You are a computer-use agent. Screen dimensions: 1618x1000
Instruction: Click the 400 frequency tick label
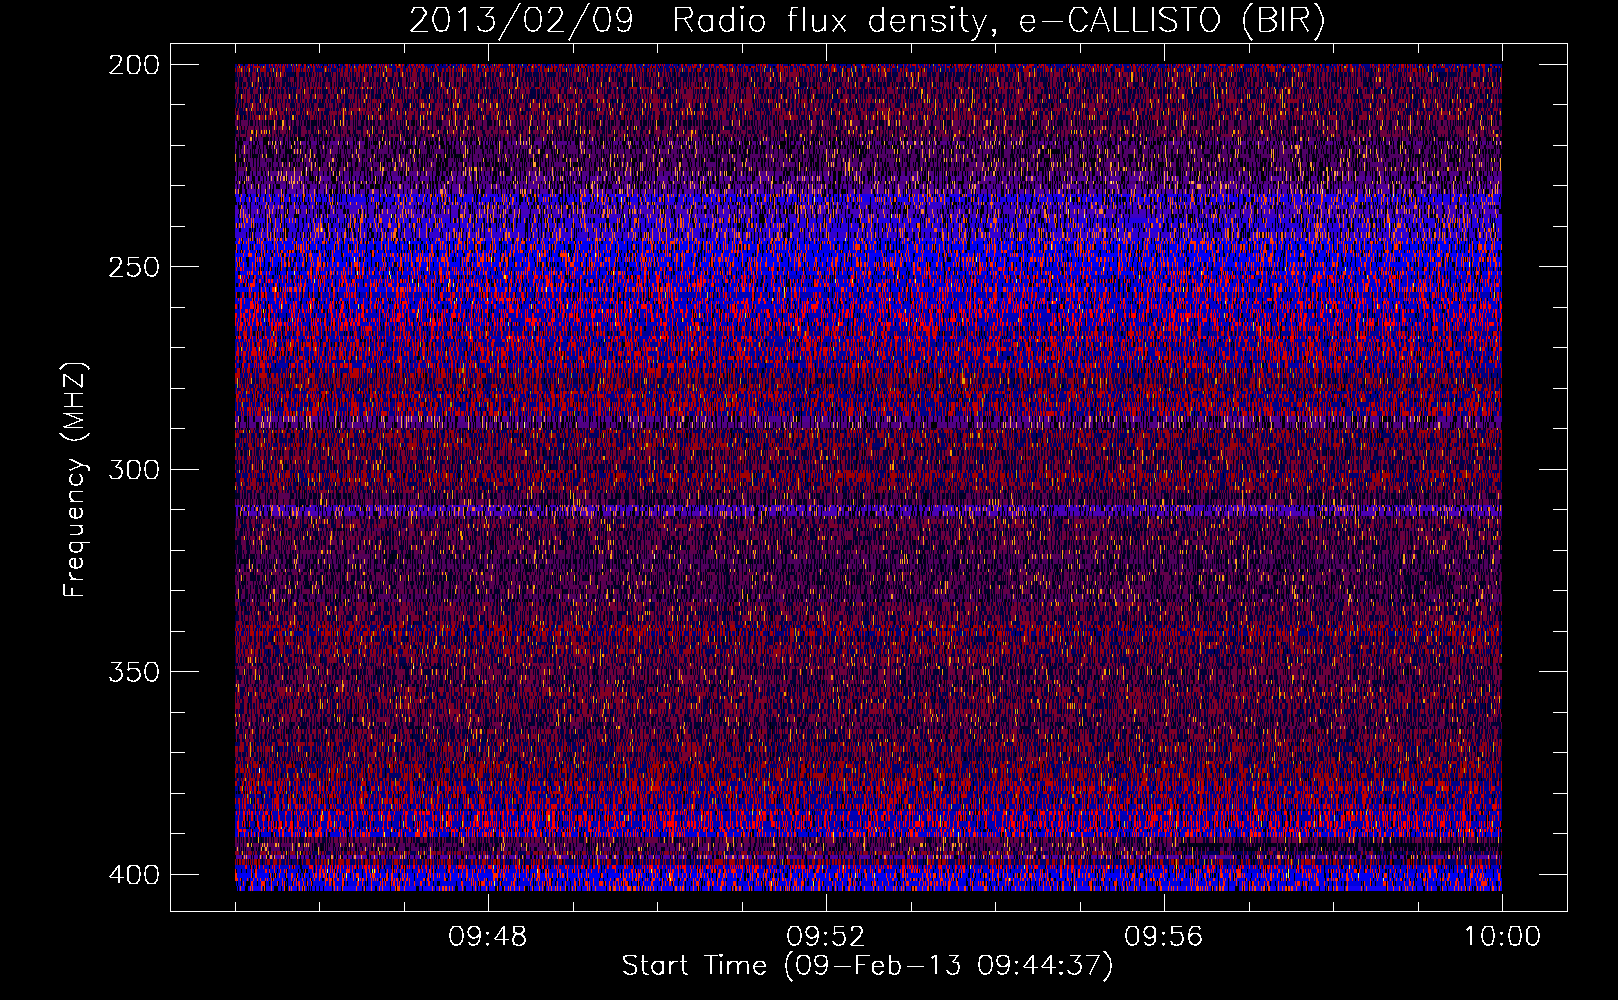coord(133,874)
